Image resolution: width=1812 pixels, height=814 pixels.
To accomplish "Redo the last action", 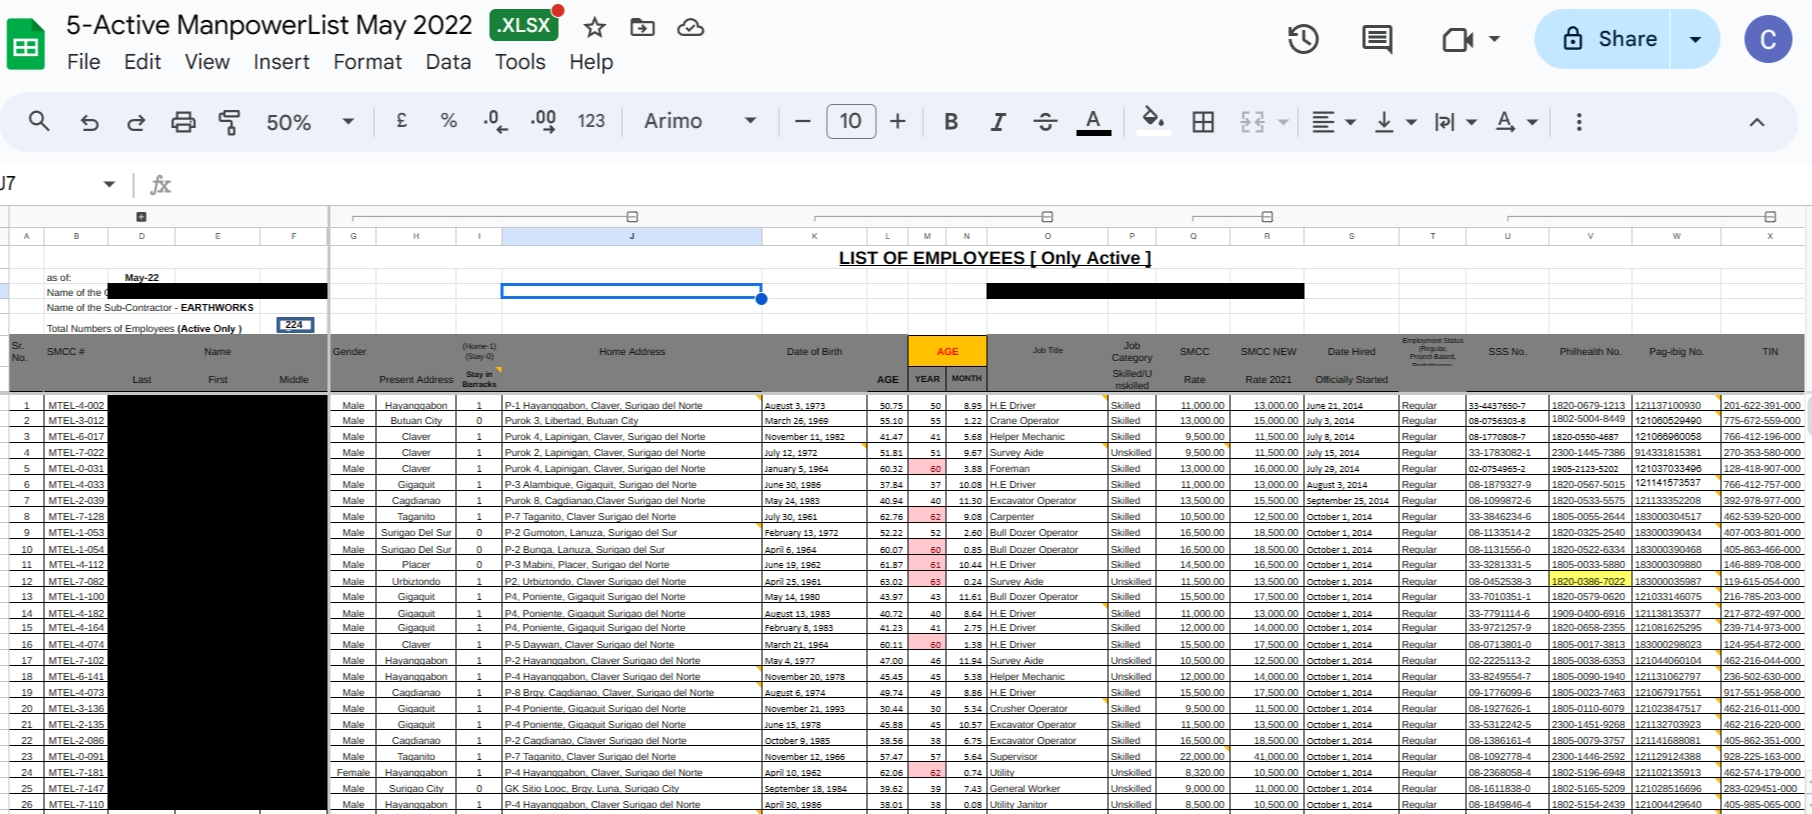I will [136, 122].
